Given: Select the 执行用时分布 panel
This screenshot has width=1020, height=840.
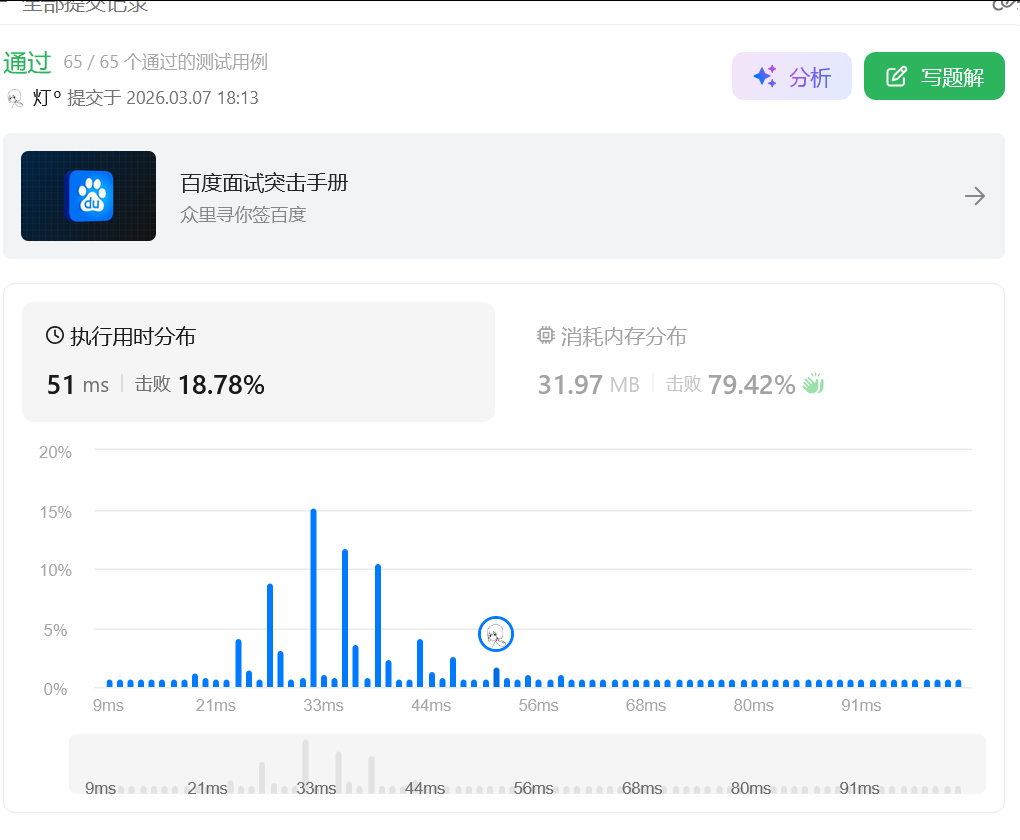Looking at the screenshot, I should [x=132, y=337].
